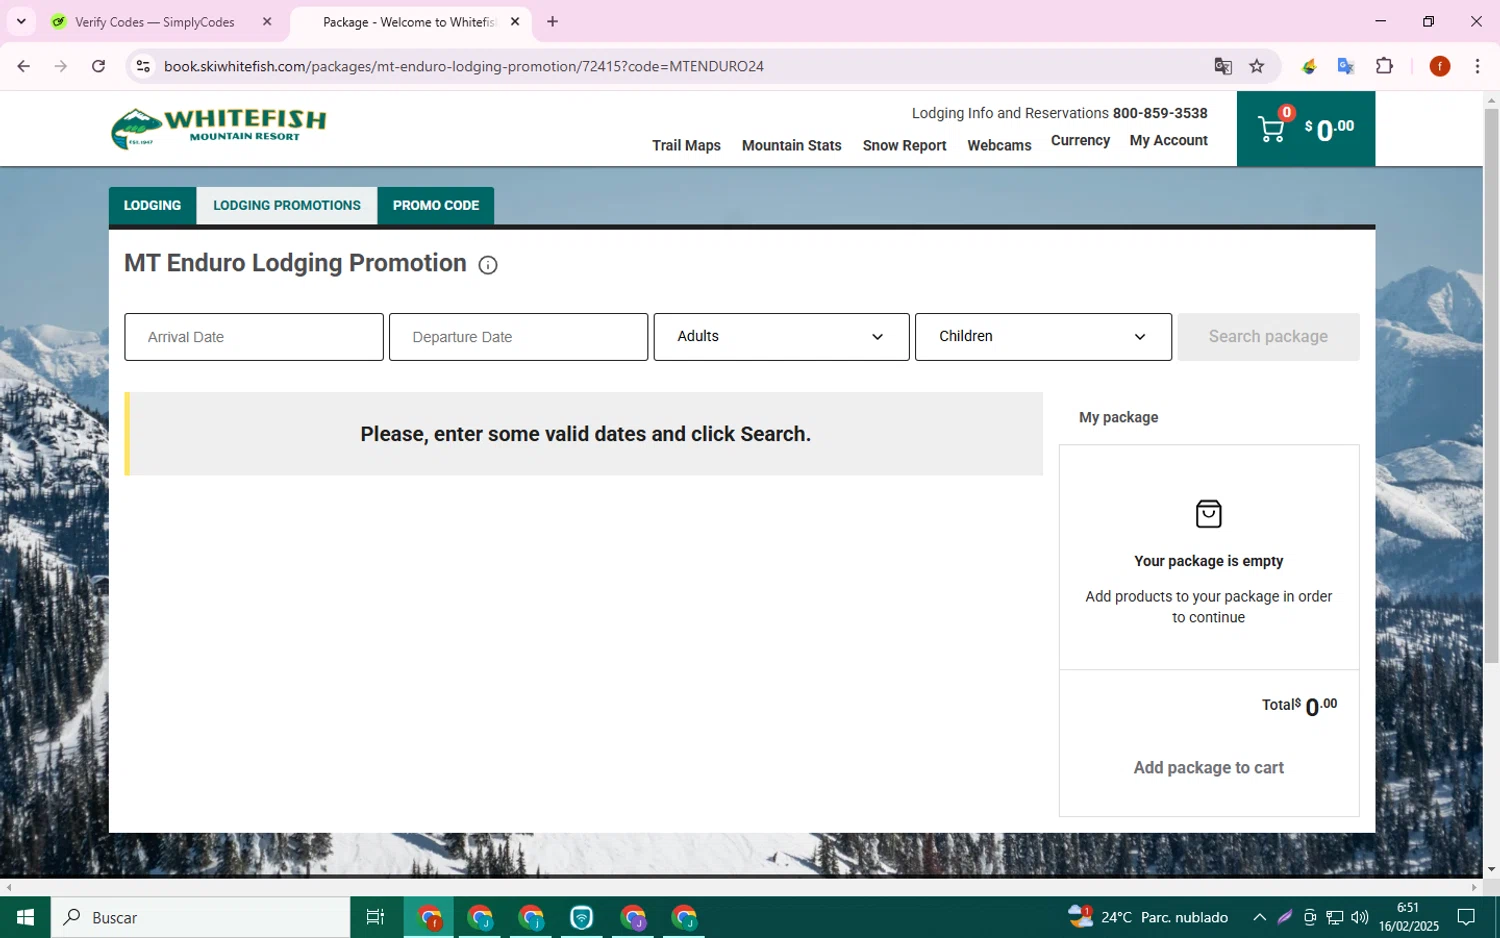The height and width of the screenshot is (938, 1500).
Task: Open the notification center icon
Action: point(1466,917)
